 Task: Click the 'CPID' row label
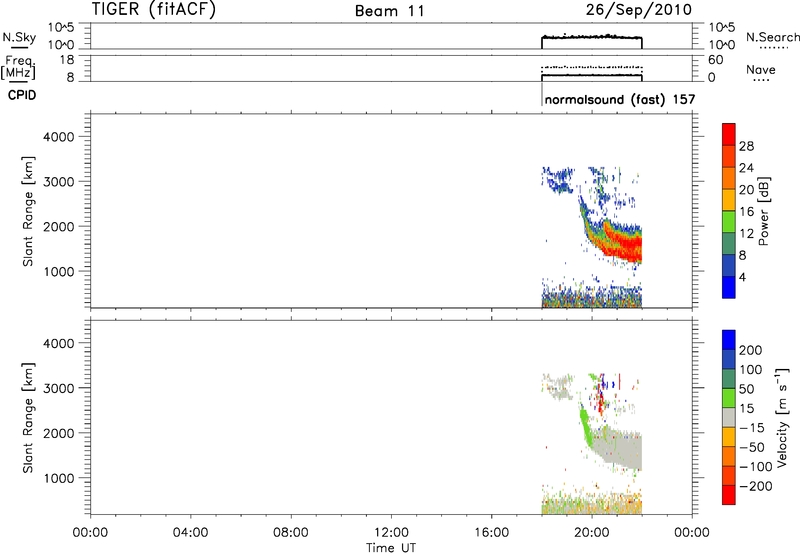[22, 95]
